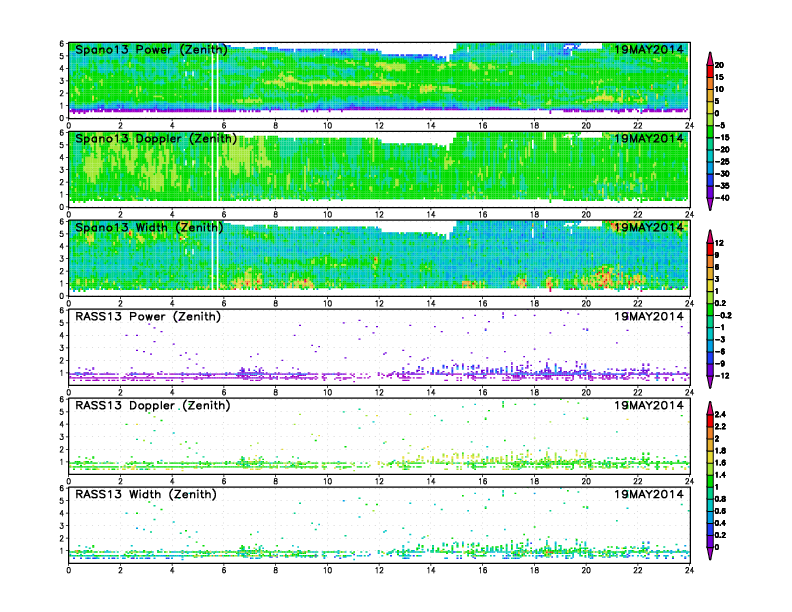Click the '-25' colorbar label

pos(722,162)
